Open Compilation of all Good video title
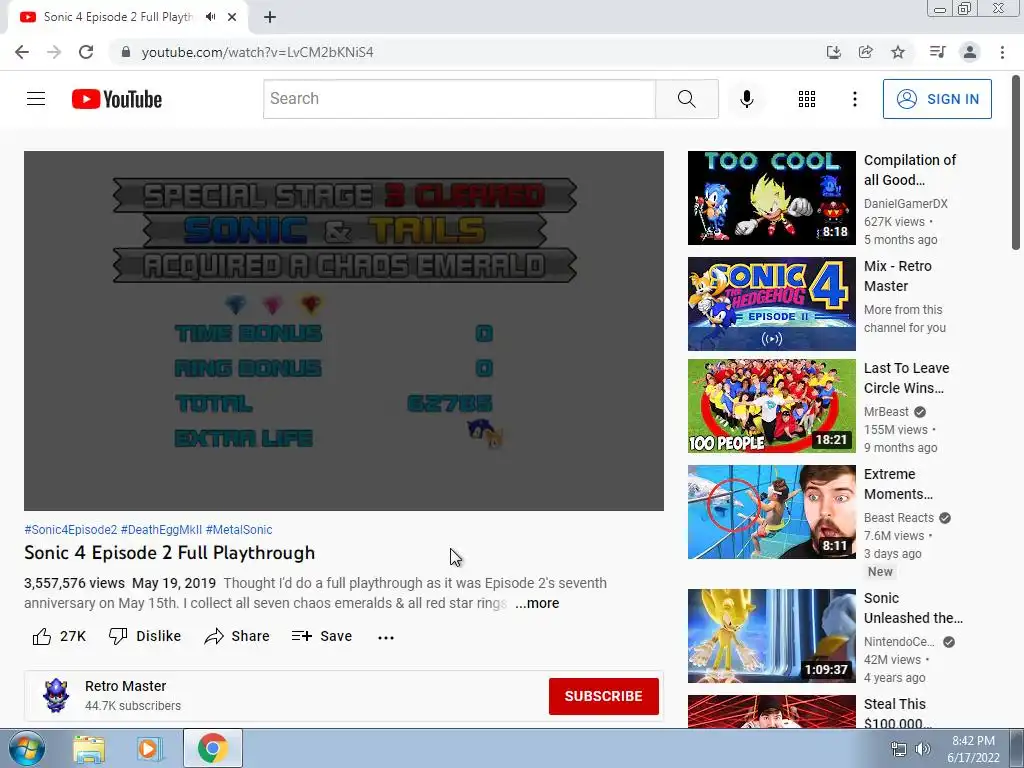 (x=910, y=170)
